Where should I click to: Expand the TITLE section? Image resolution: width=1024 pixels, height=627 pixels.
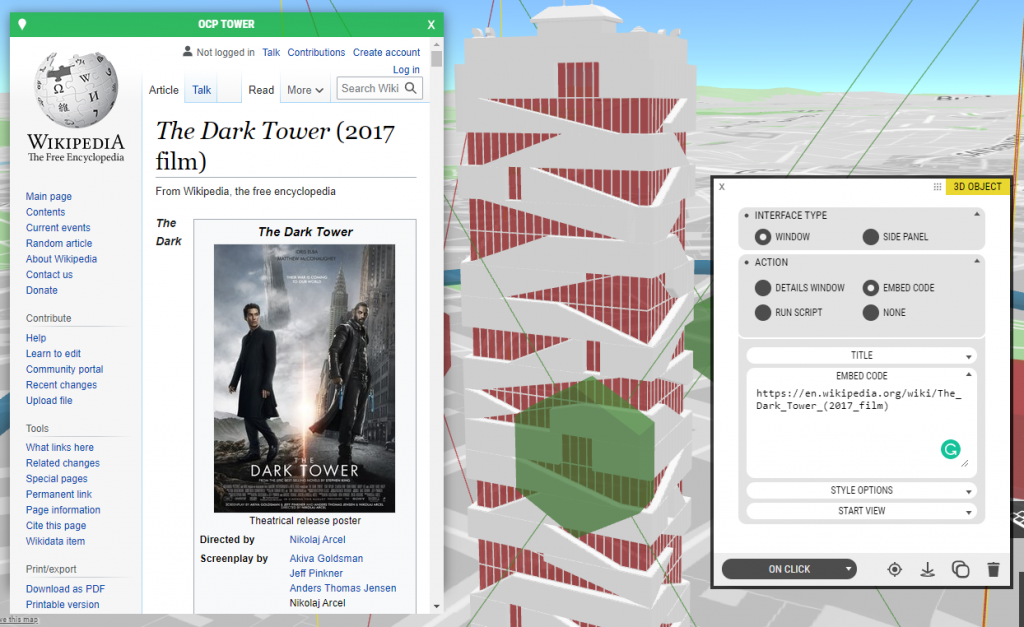coord(861,355)
